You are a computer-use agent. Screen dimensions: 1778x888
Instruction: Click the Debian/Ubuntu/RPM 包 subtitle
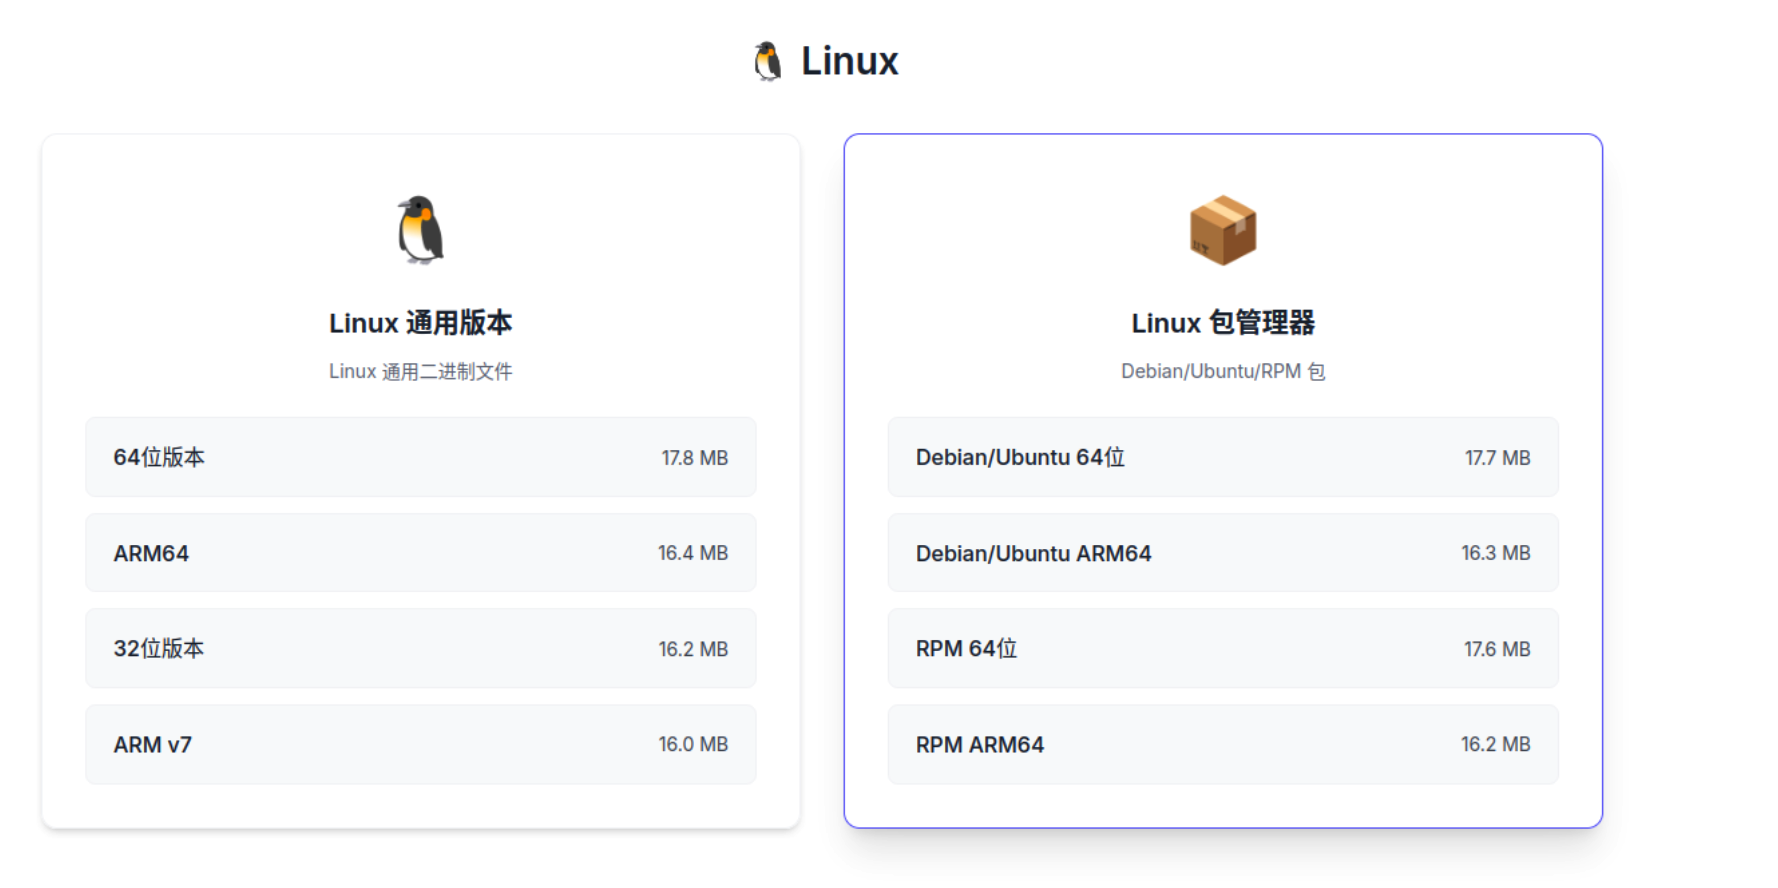coord(1222,372)
